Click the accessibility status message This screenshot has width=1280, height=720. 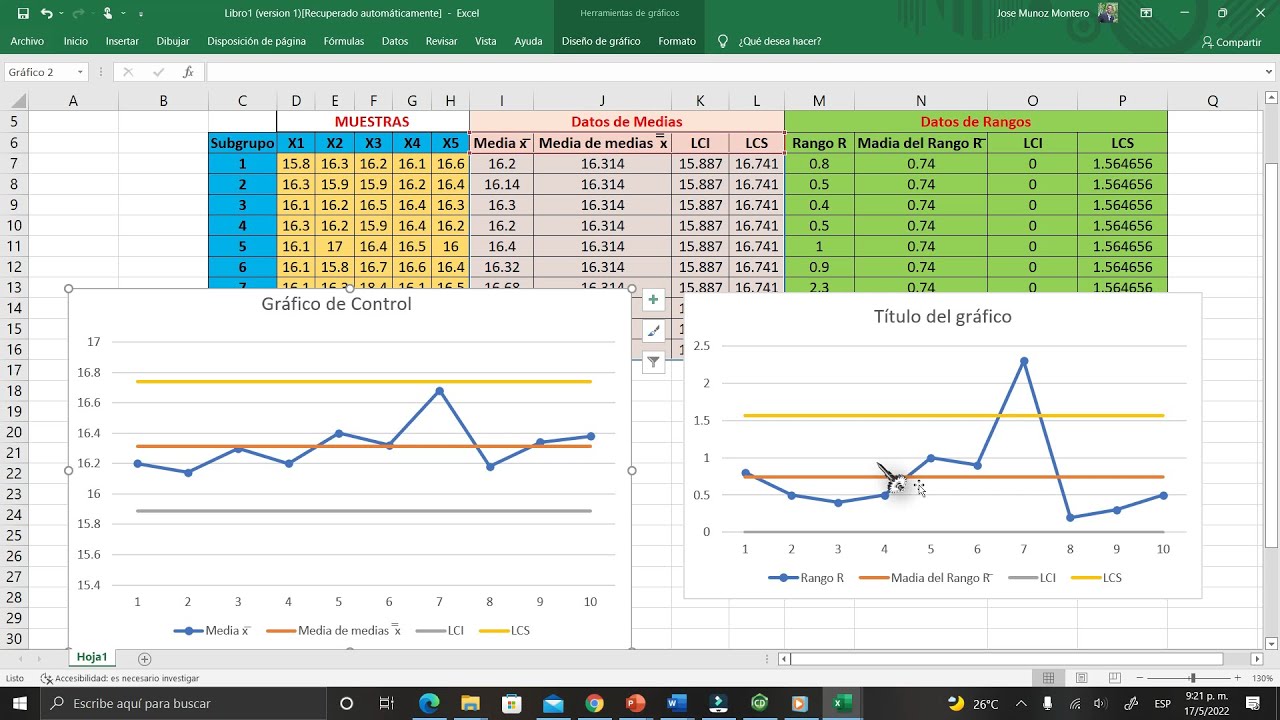tap(119, 678)
